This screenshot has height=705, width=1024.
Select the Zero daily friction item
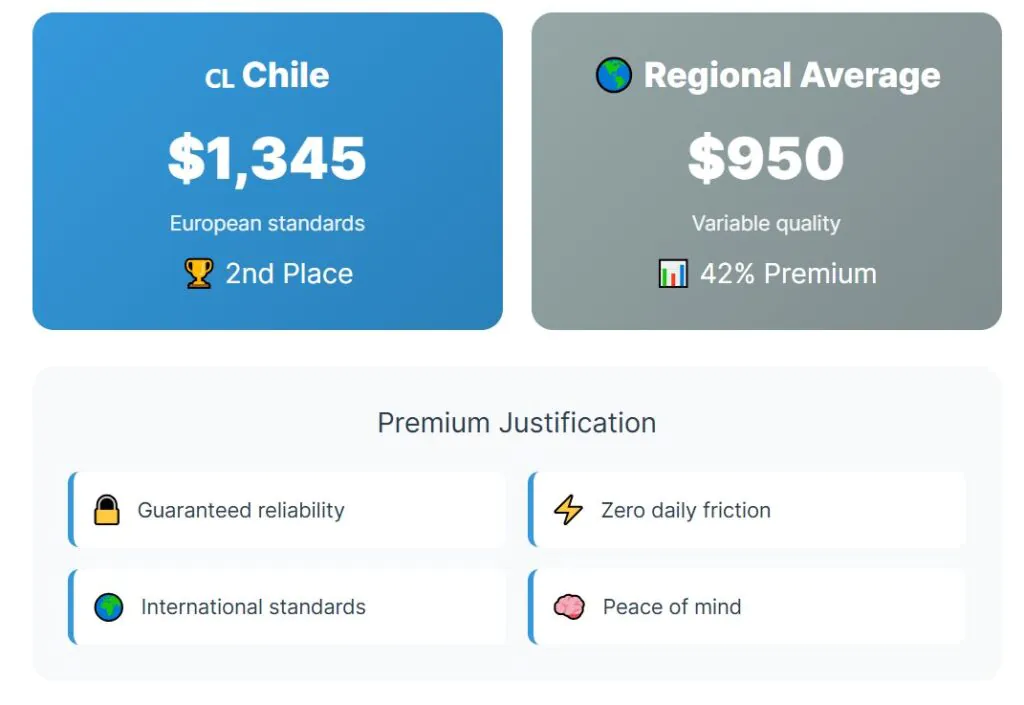686,510
